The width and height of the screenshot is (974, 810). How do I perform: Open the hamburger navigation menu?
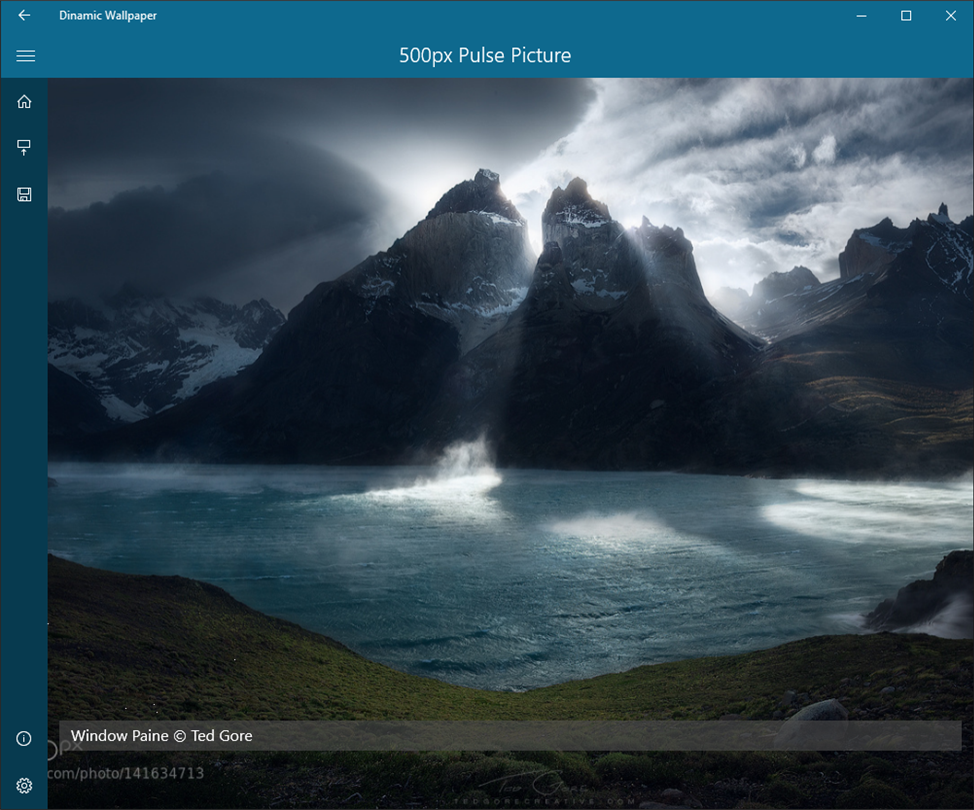click(x=25, y=56)
